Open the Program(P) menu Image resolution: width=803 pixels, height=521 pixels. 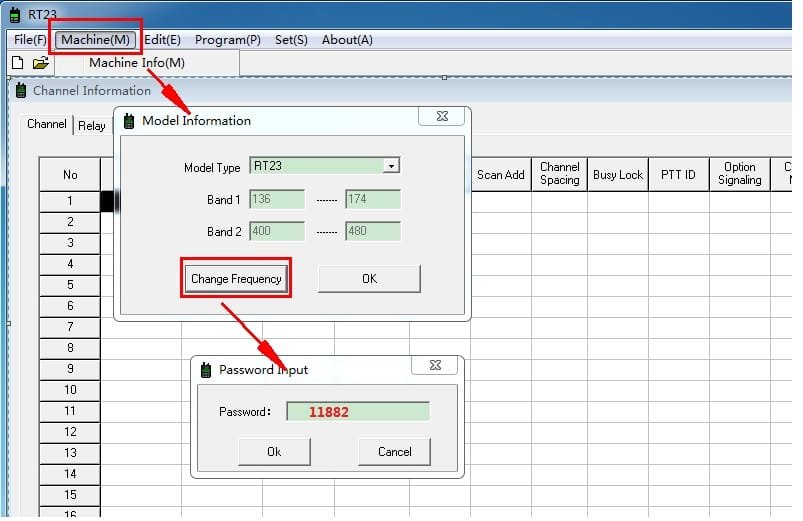tap(227, 40)
